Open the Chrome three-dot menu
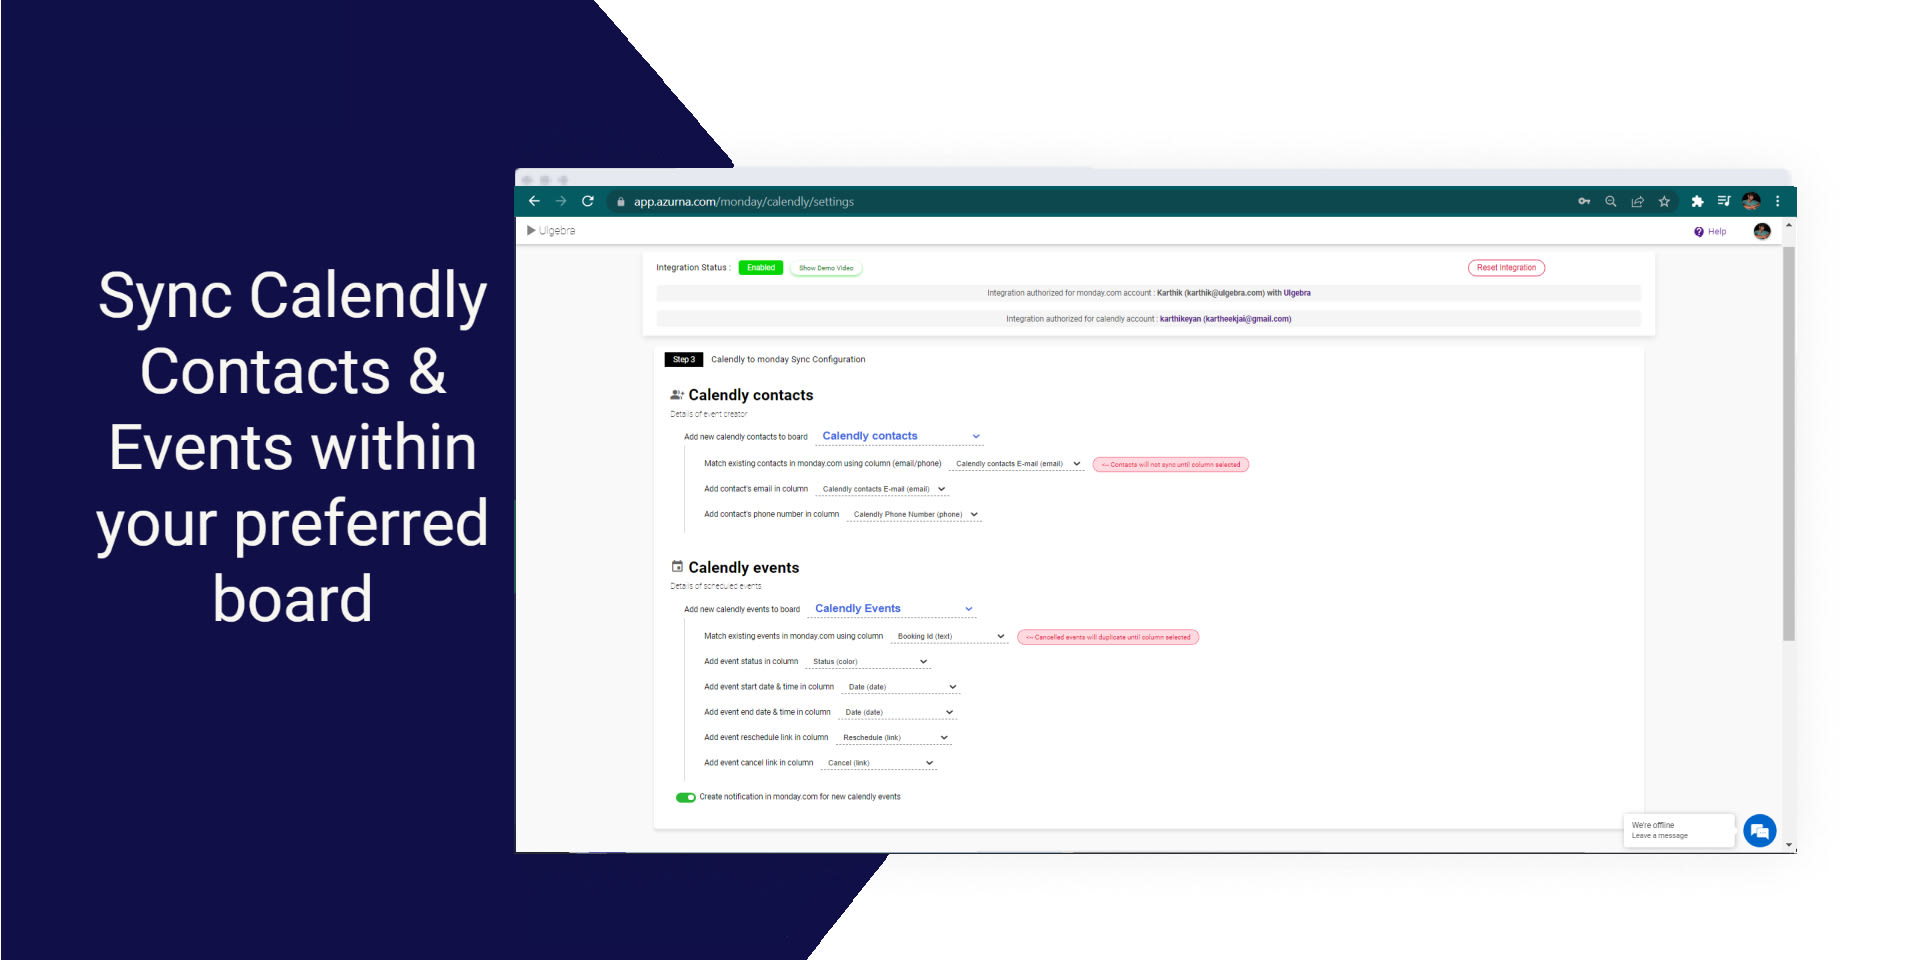 pos(1777,201)
